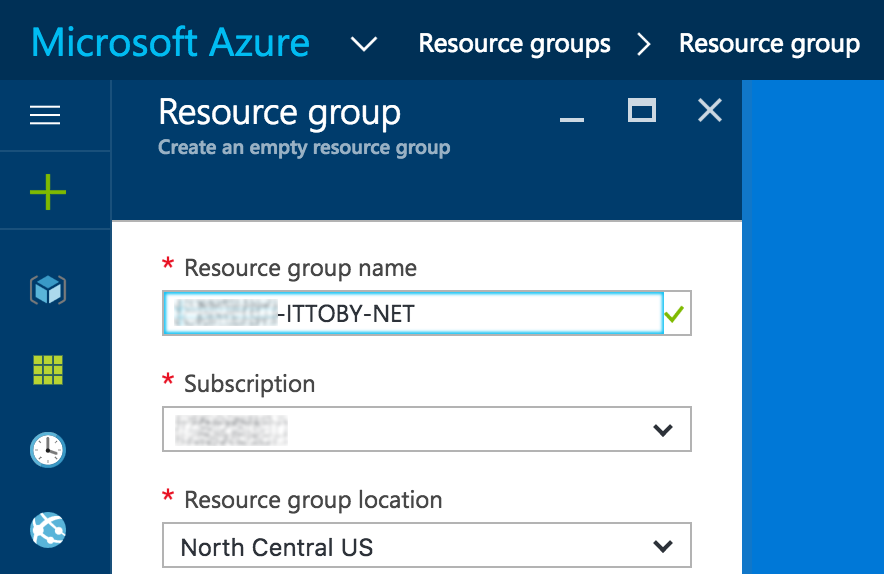Image resolution: width=884 pixels, height=574 pixels.
Task: Click the Recent clock icon in sidebar
Action: 47,450
